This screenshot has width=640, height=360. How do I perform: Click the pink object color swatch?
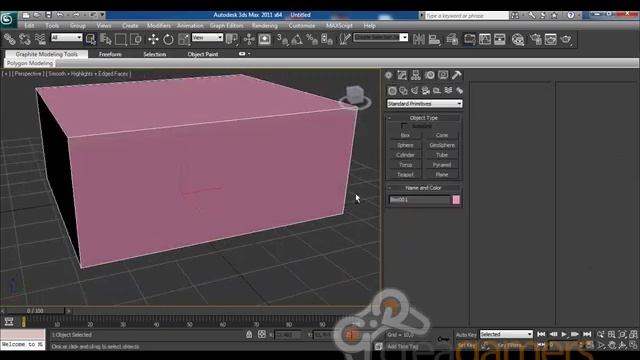(x=456, y=200)
